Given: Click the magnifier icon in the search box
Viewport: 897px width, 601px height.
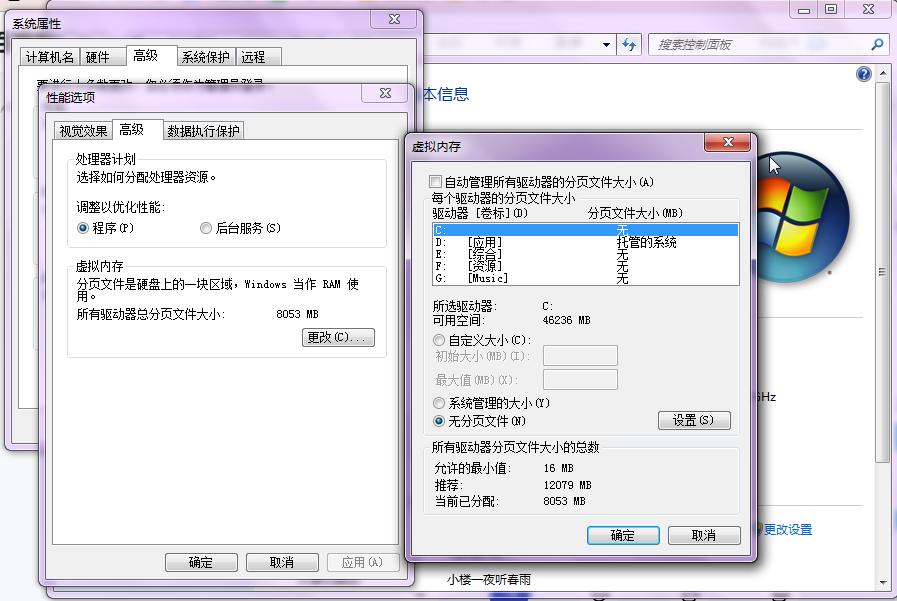Looking at the screenshot, I should point(875,44).
